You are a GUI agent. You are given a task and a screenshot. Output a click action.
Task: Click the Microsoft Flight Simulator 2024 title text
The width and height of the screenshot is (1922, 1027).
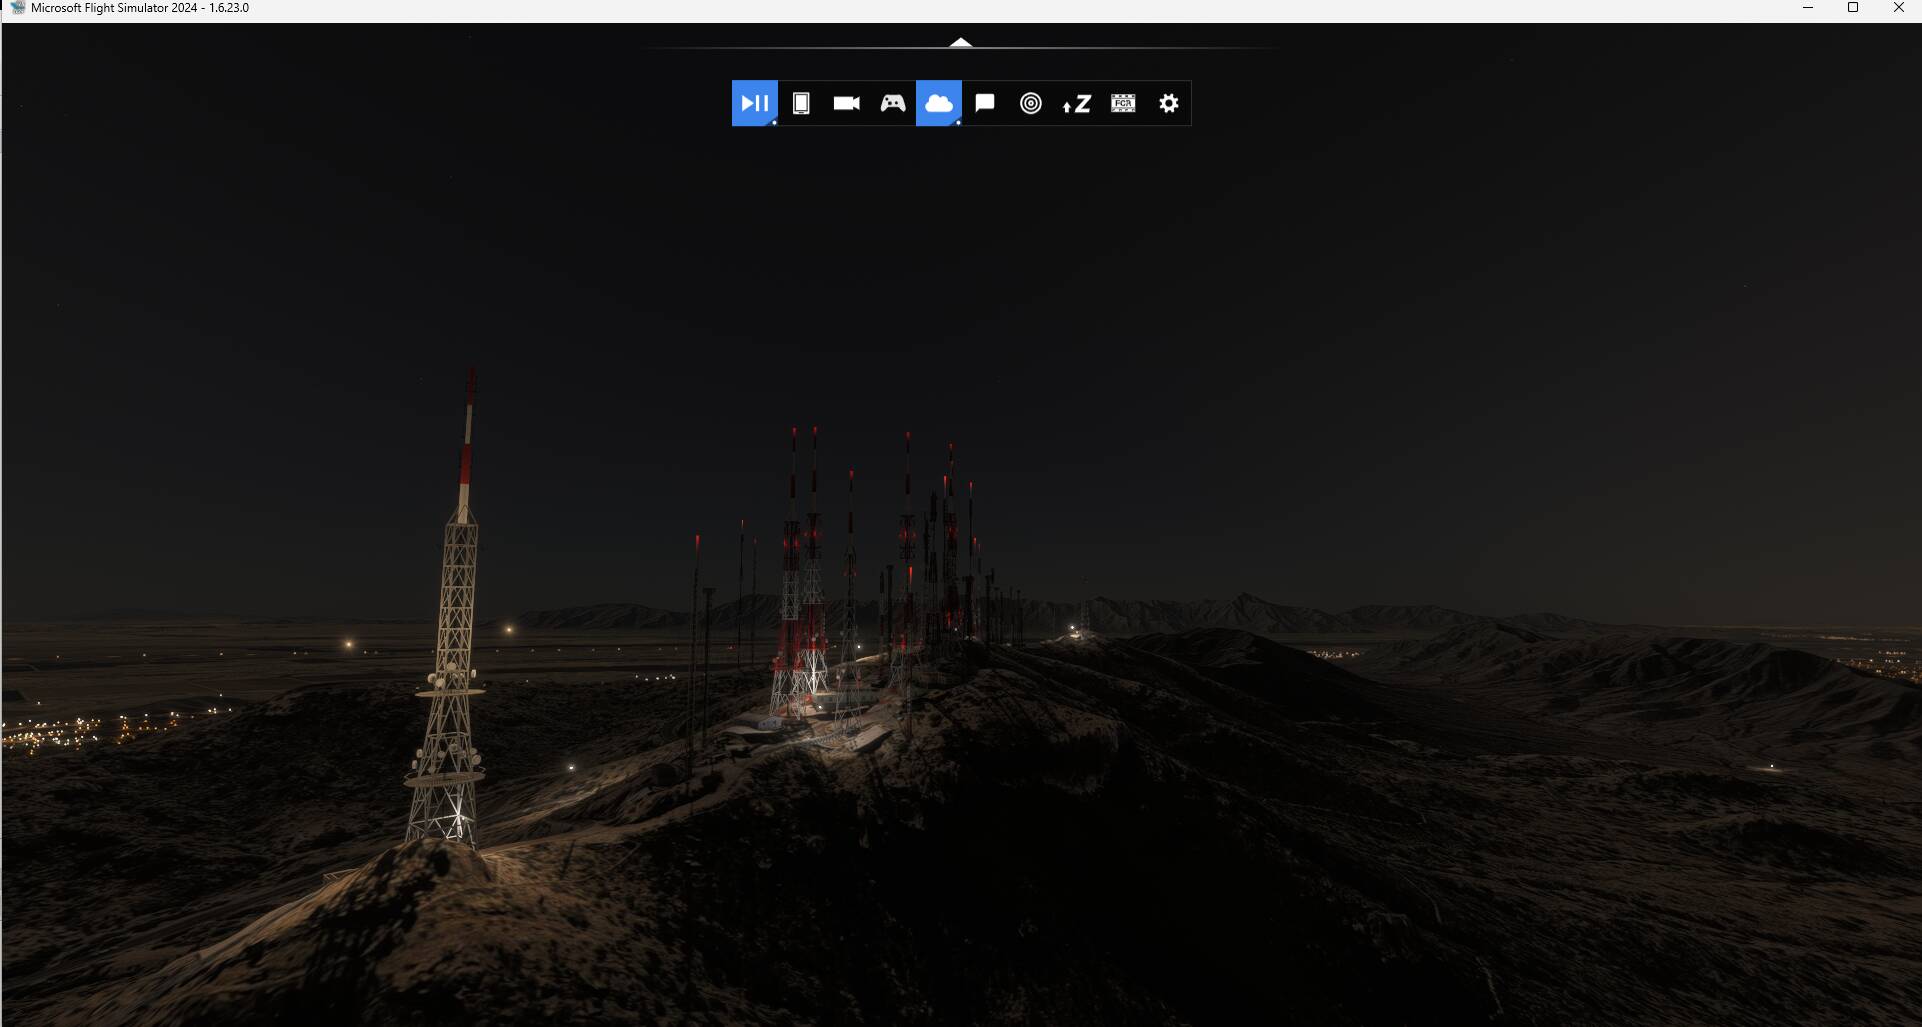tap(140, 8)
